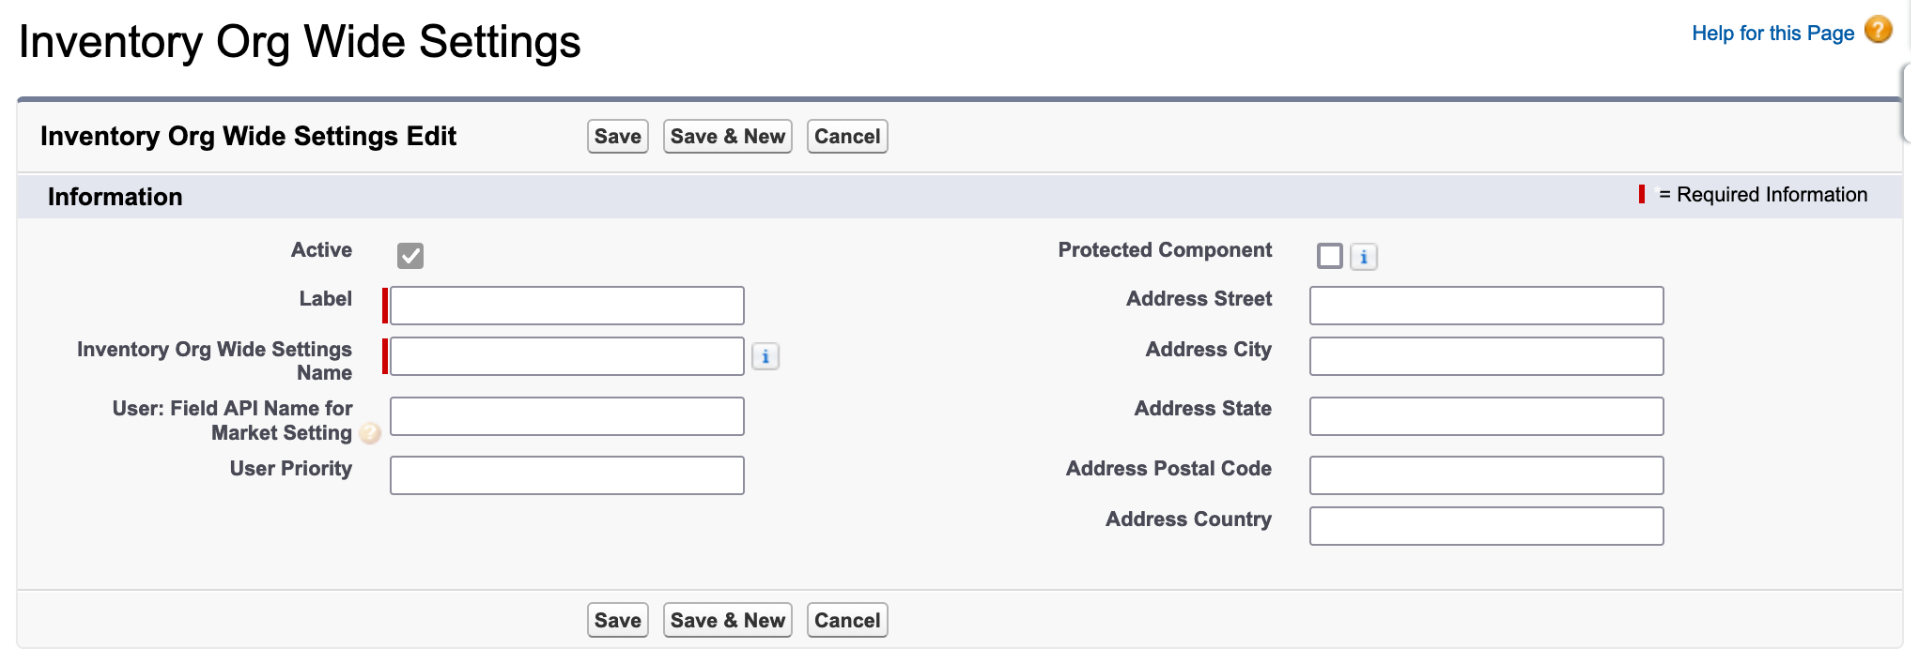This screenshot has width=1911, height=666.
Task: Click the top Cancel button
Action: click(x=846, y=137)
